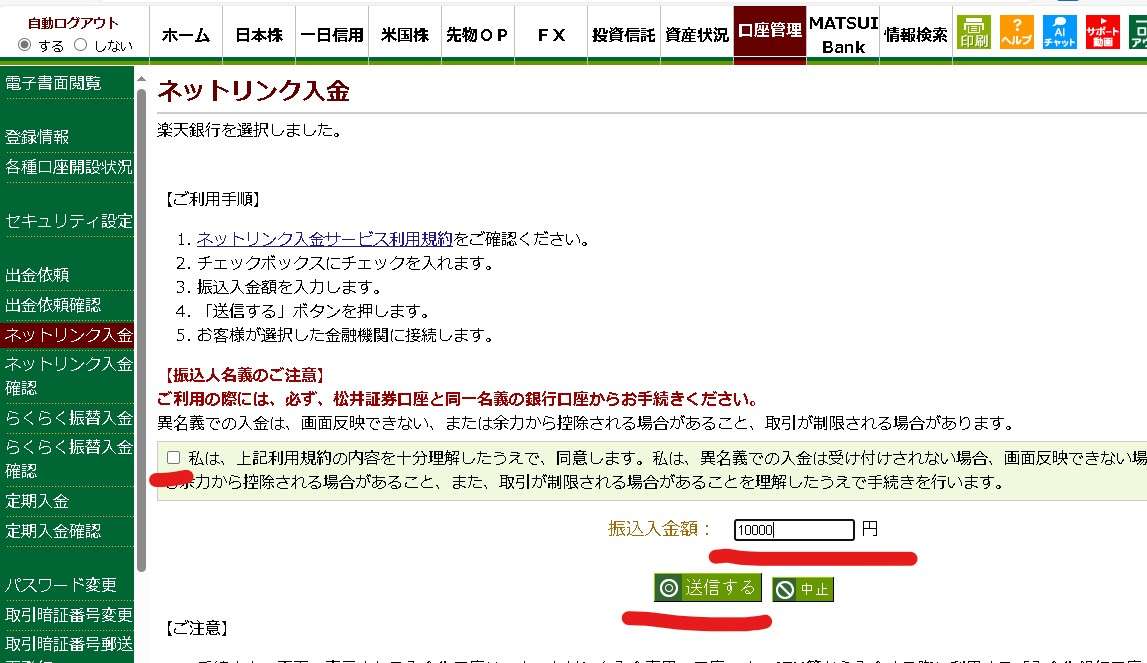Click the green 印刷 print icon
The width and height of the screenshot is (1147, 663).
coord(974,32)
